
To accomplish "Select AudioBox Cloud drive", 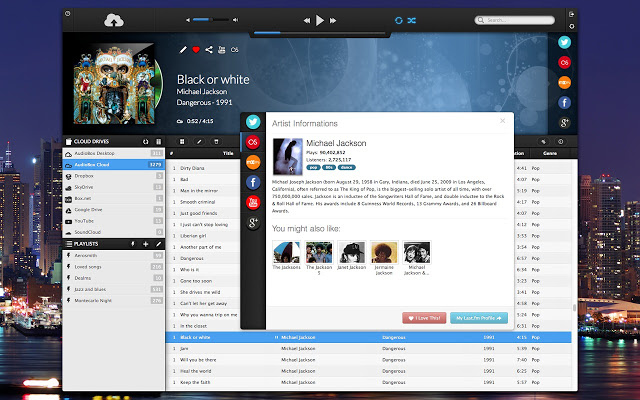I will 114,164.
